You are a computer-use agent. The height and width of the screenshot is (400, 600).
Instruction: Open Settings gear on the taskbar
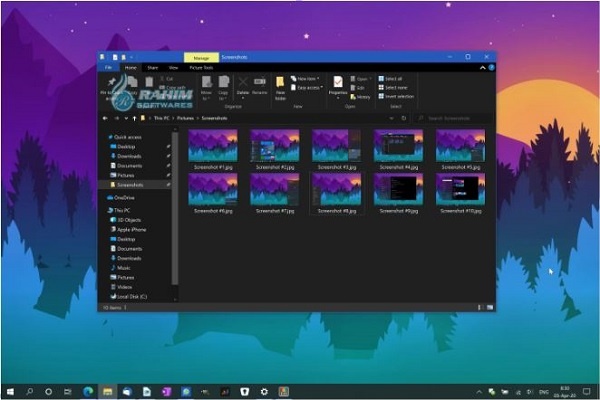pyautogui.click(x=264, y=392)
